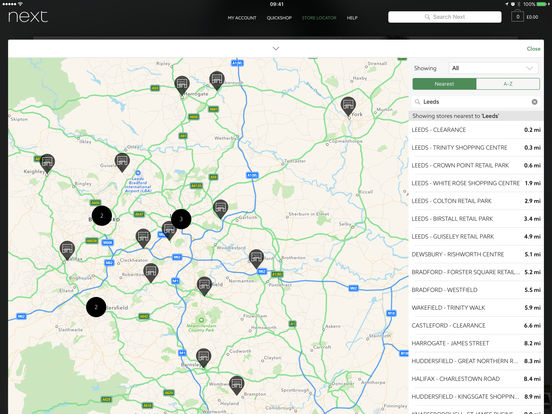Select Bradford - Forster Square Retail store
Viewport: 552px width, 414px height.
pyautogui.click(x=476, y=272)
